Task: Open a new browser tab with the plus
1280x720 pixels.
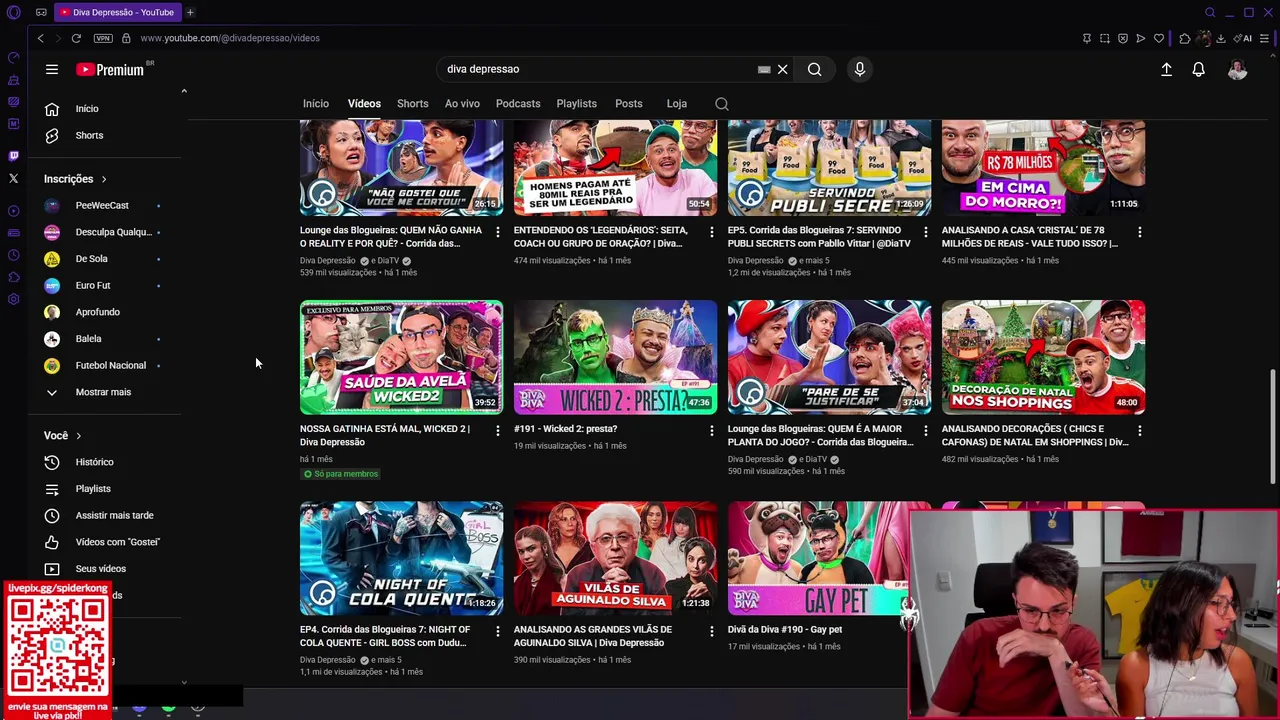Action: point(190,12)
